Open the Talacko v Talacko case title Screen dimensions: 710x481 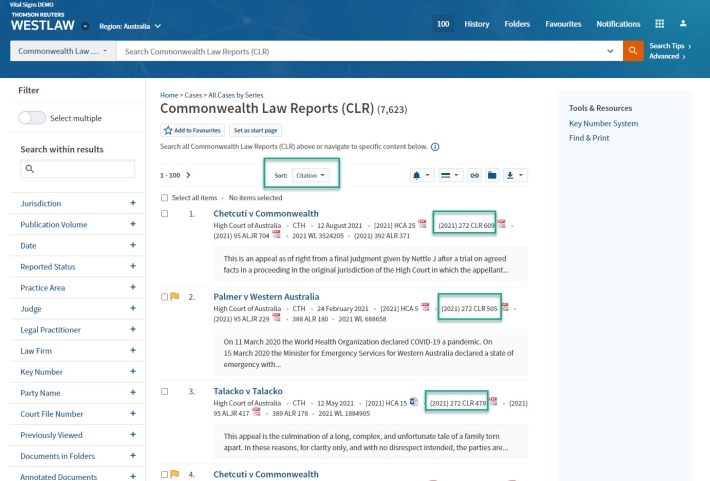click(x=248, y=391)
